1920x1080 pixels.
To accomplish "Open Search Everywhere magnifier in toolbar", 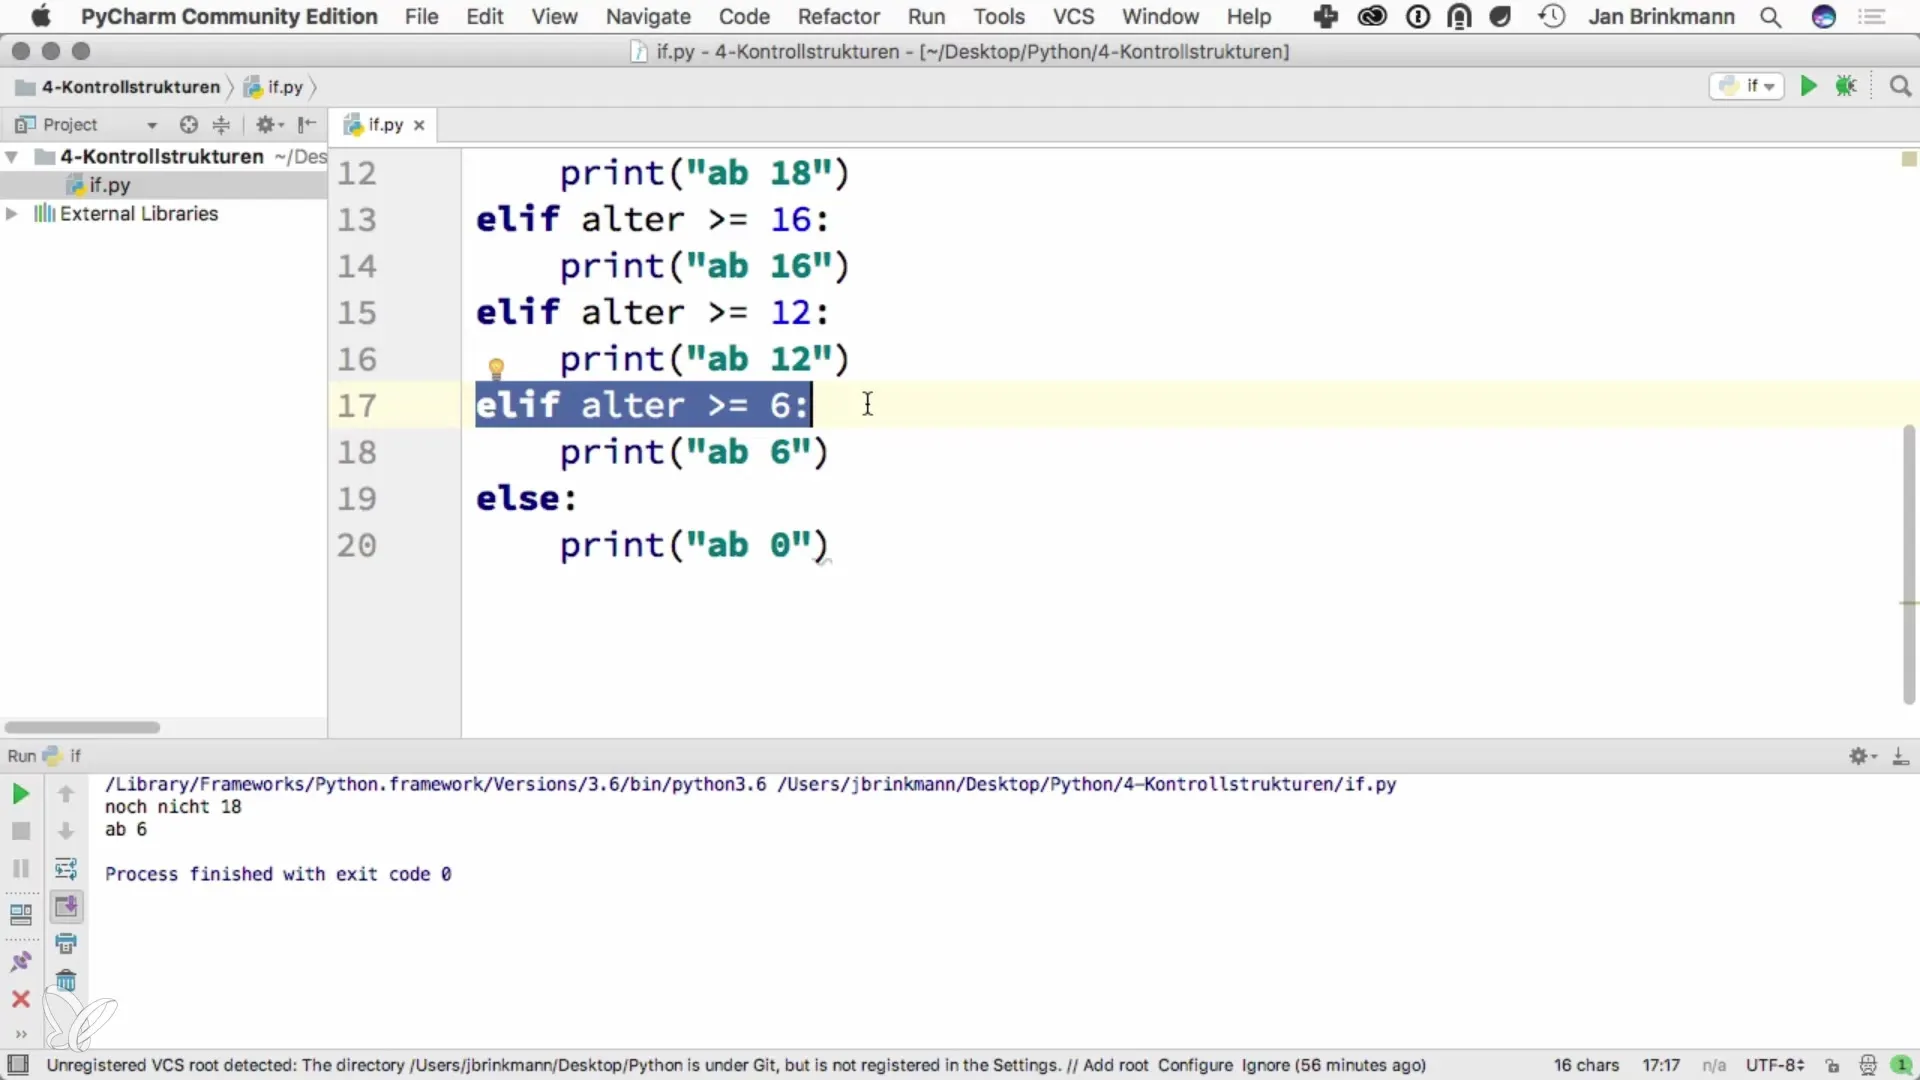I will pyautogui.click(x=1900, y=86).
